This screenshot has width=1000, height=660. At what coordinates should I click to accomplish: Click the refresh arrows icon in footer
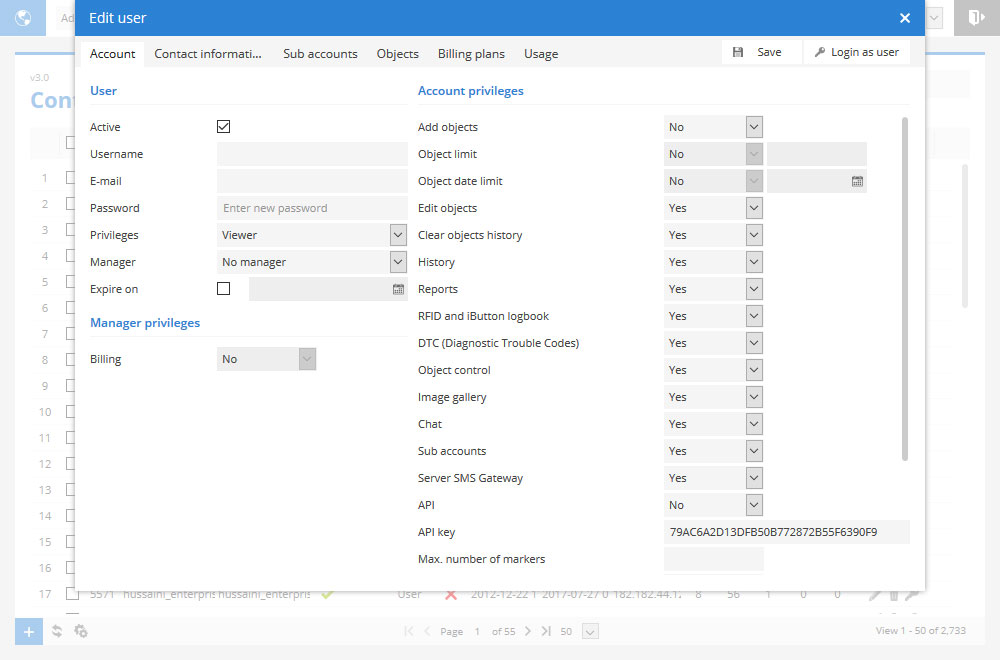coord(57,631)
